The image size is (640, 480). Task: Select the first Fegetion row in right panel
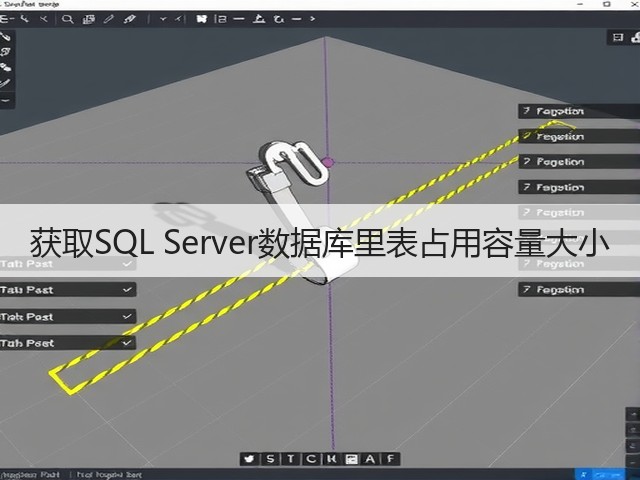tap(579, 111)
